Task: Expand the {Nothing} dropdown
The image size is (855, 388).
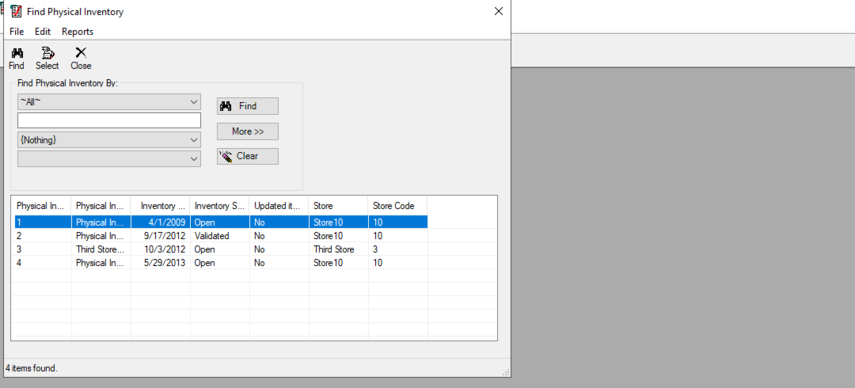Action: 194,140
